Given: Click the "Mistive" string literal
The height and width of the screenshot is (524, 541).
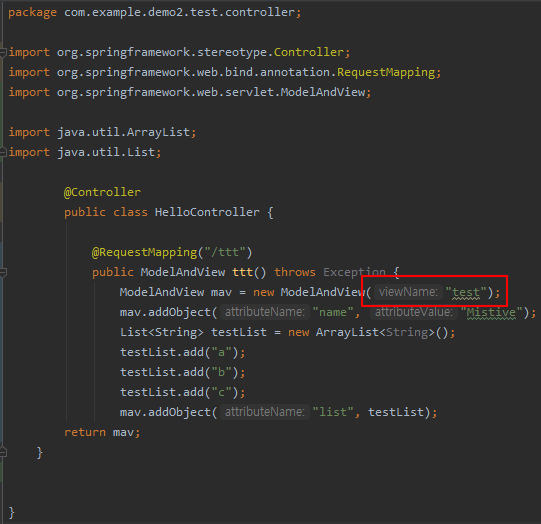Looking at the screenshot, I should coord(491,313).
